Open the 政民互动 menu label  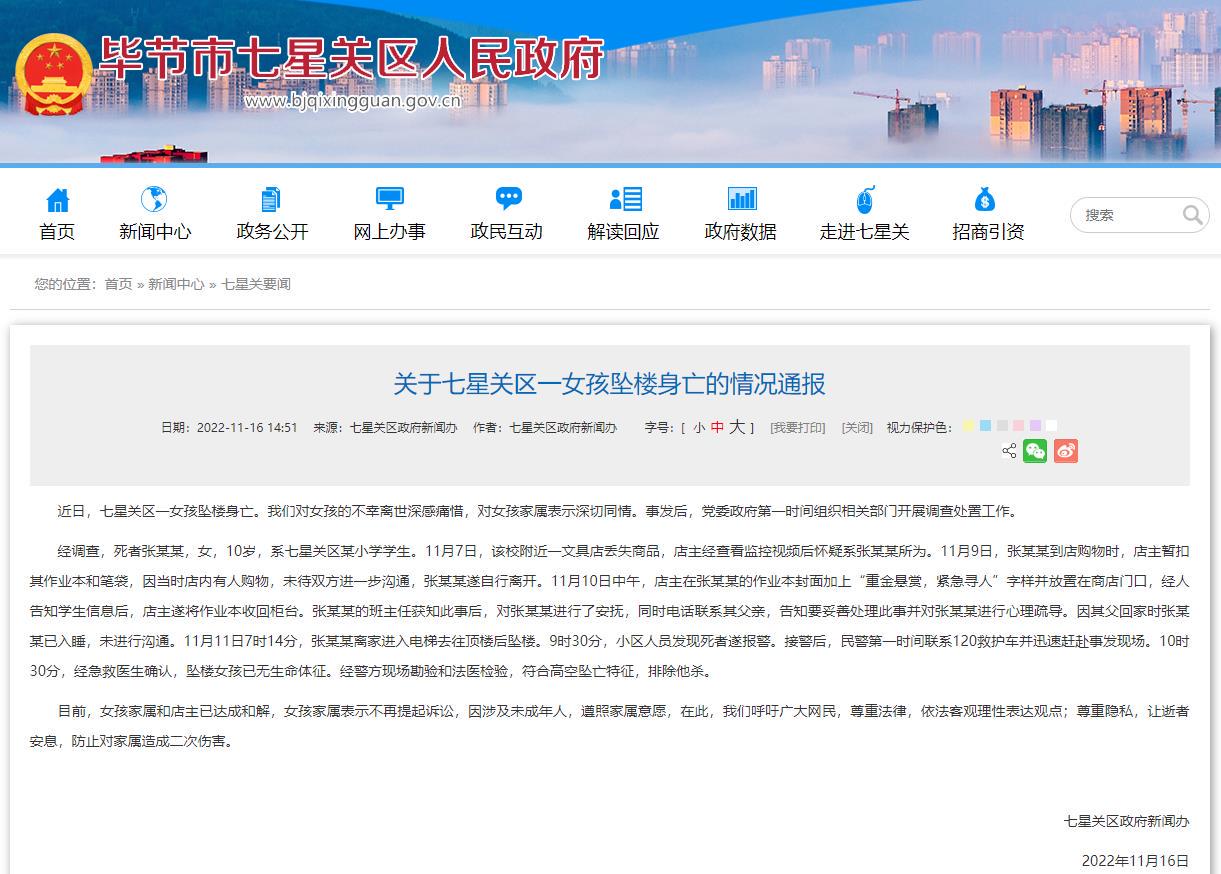tap(506, 232)
